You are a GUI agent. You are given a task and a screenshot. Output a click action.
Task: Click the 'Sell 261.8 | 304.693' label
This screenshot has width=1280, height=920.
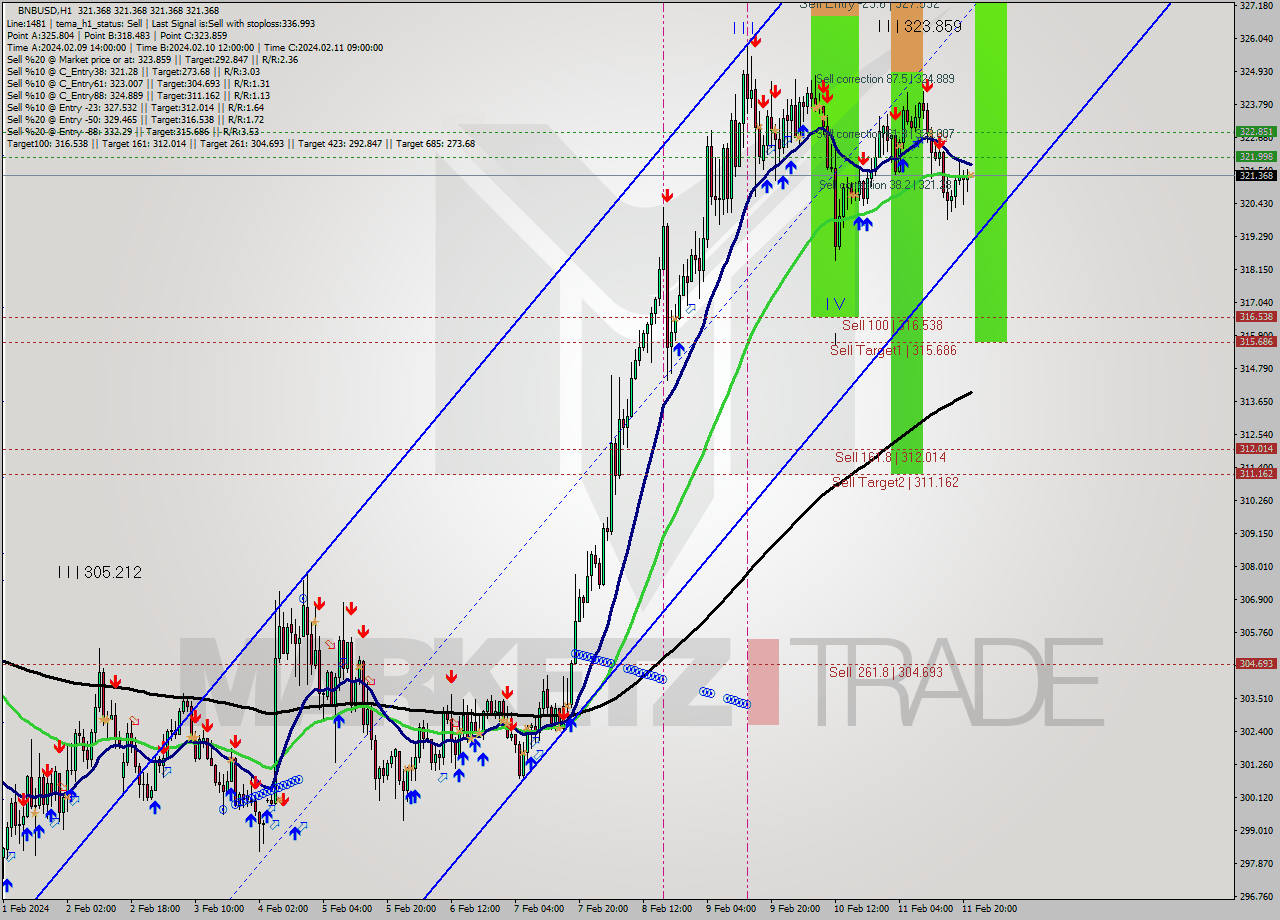[x=886, y=672]
